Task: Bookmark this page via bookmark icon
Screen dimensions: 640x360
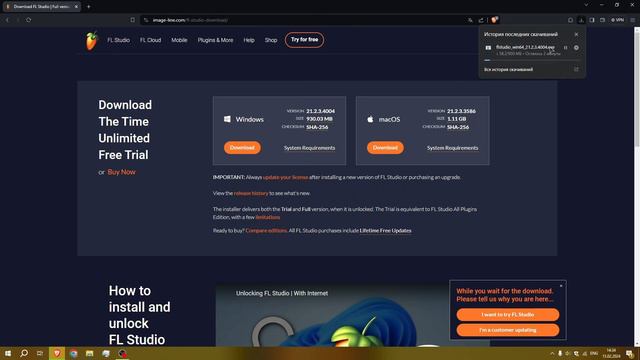Action: (x=133, y=20)
